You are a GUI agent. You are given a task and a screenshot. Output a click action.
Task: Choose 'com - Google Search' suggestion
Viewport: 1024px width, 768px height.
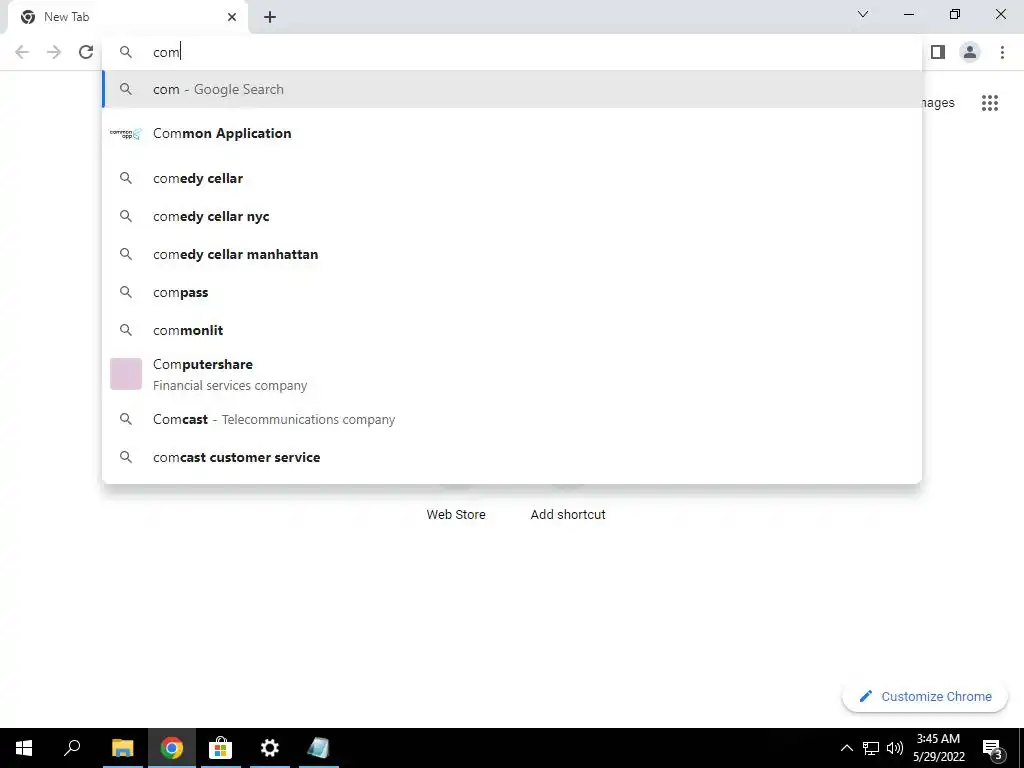tap(512, 89)
